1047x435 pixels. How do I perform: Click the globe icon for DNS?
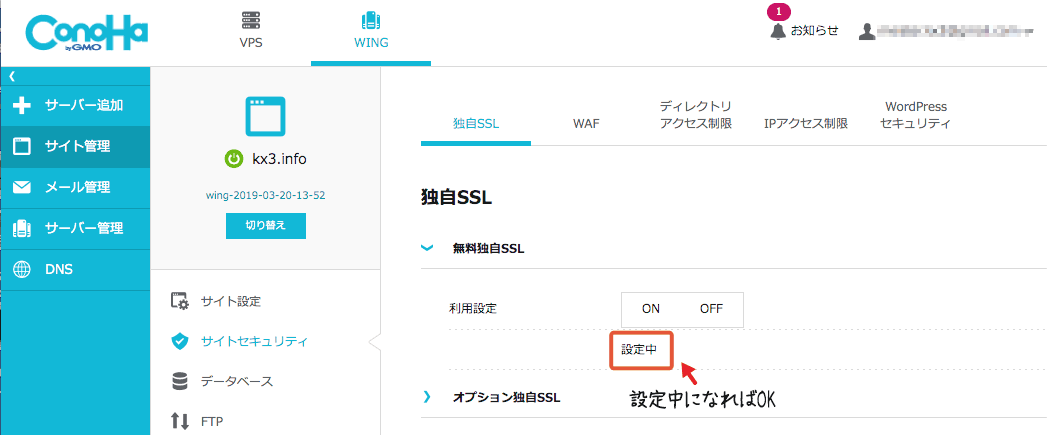coord(22,269)
